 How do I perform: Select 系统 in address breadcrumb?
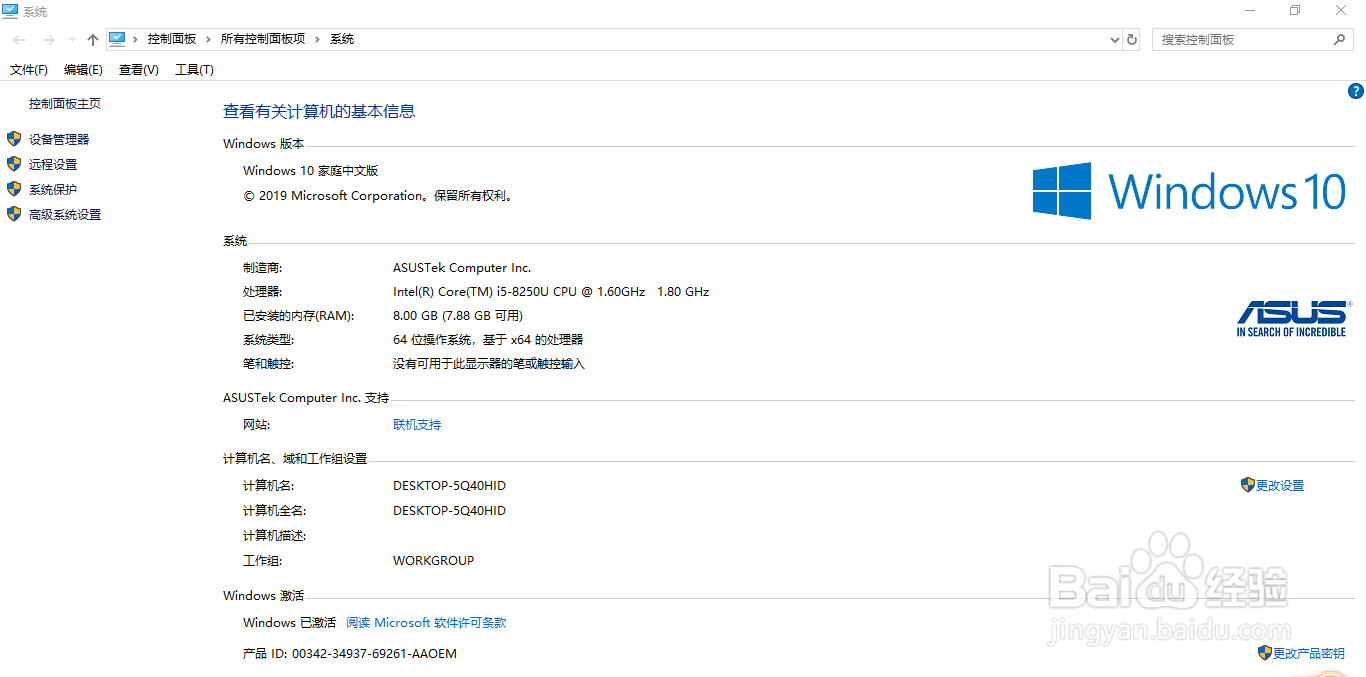pos(342,39)
